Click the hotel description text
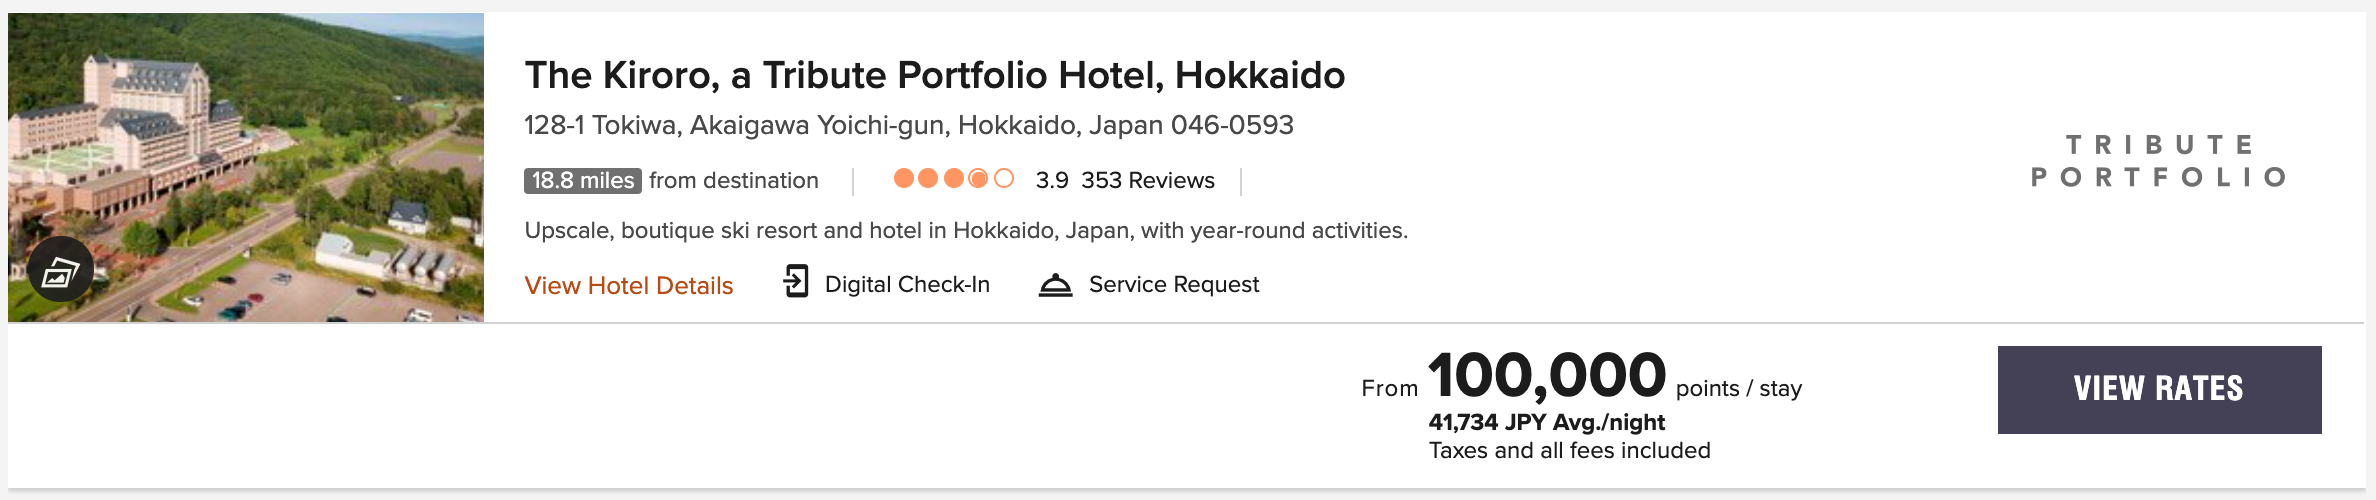Screen dimensions: 2376x500 click(966, 230)
